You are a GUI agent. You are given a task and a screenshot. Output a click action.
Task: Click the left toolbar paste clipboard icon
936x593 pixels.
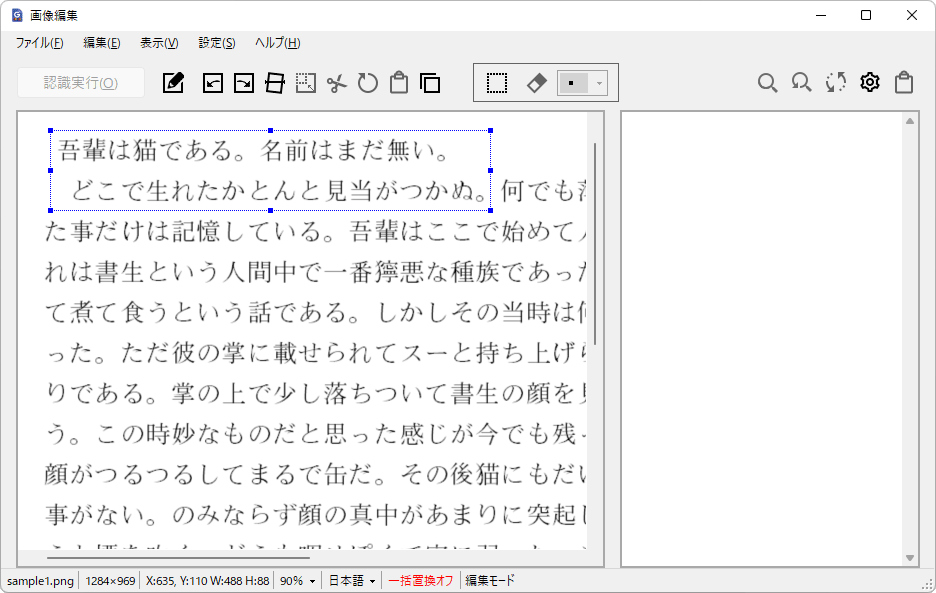pyautogui.click(x=399, y=82)
